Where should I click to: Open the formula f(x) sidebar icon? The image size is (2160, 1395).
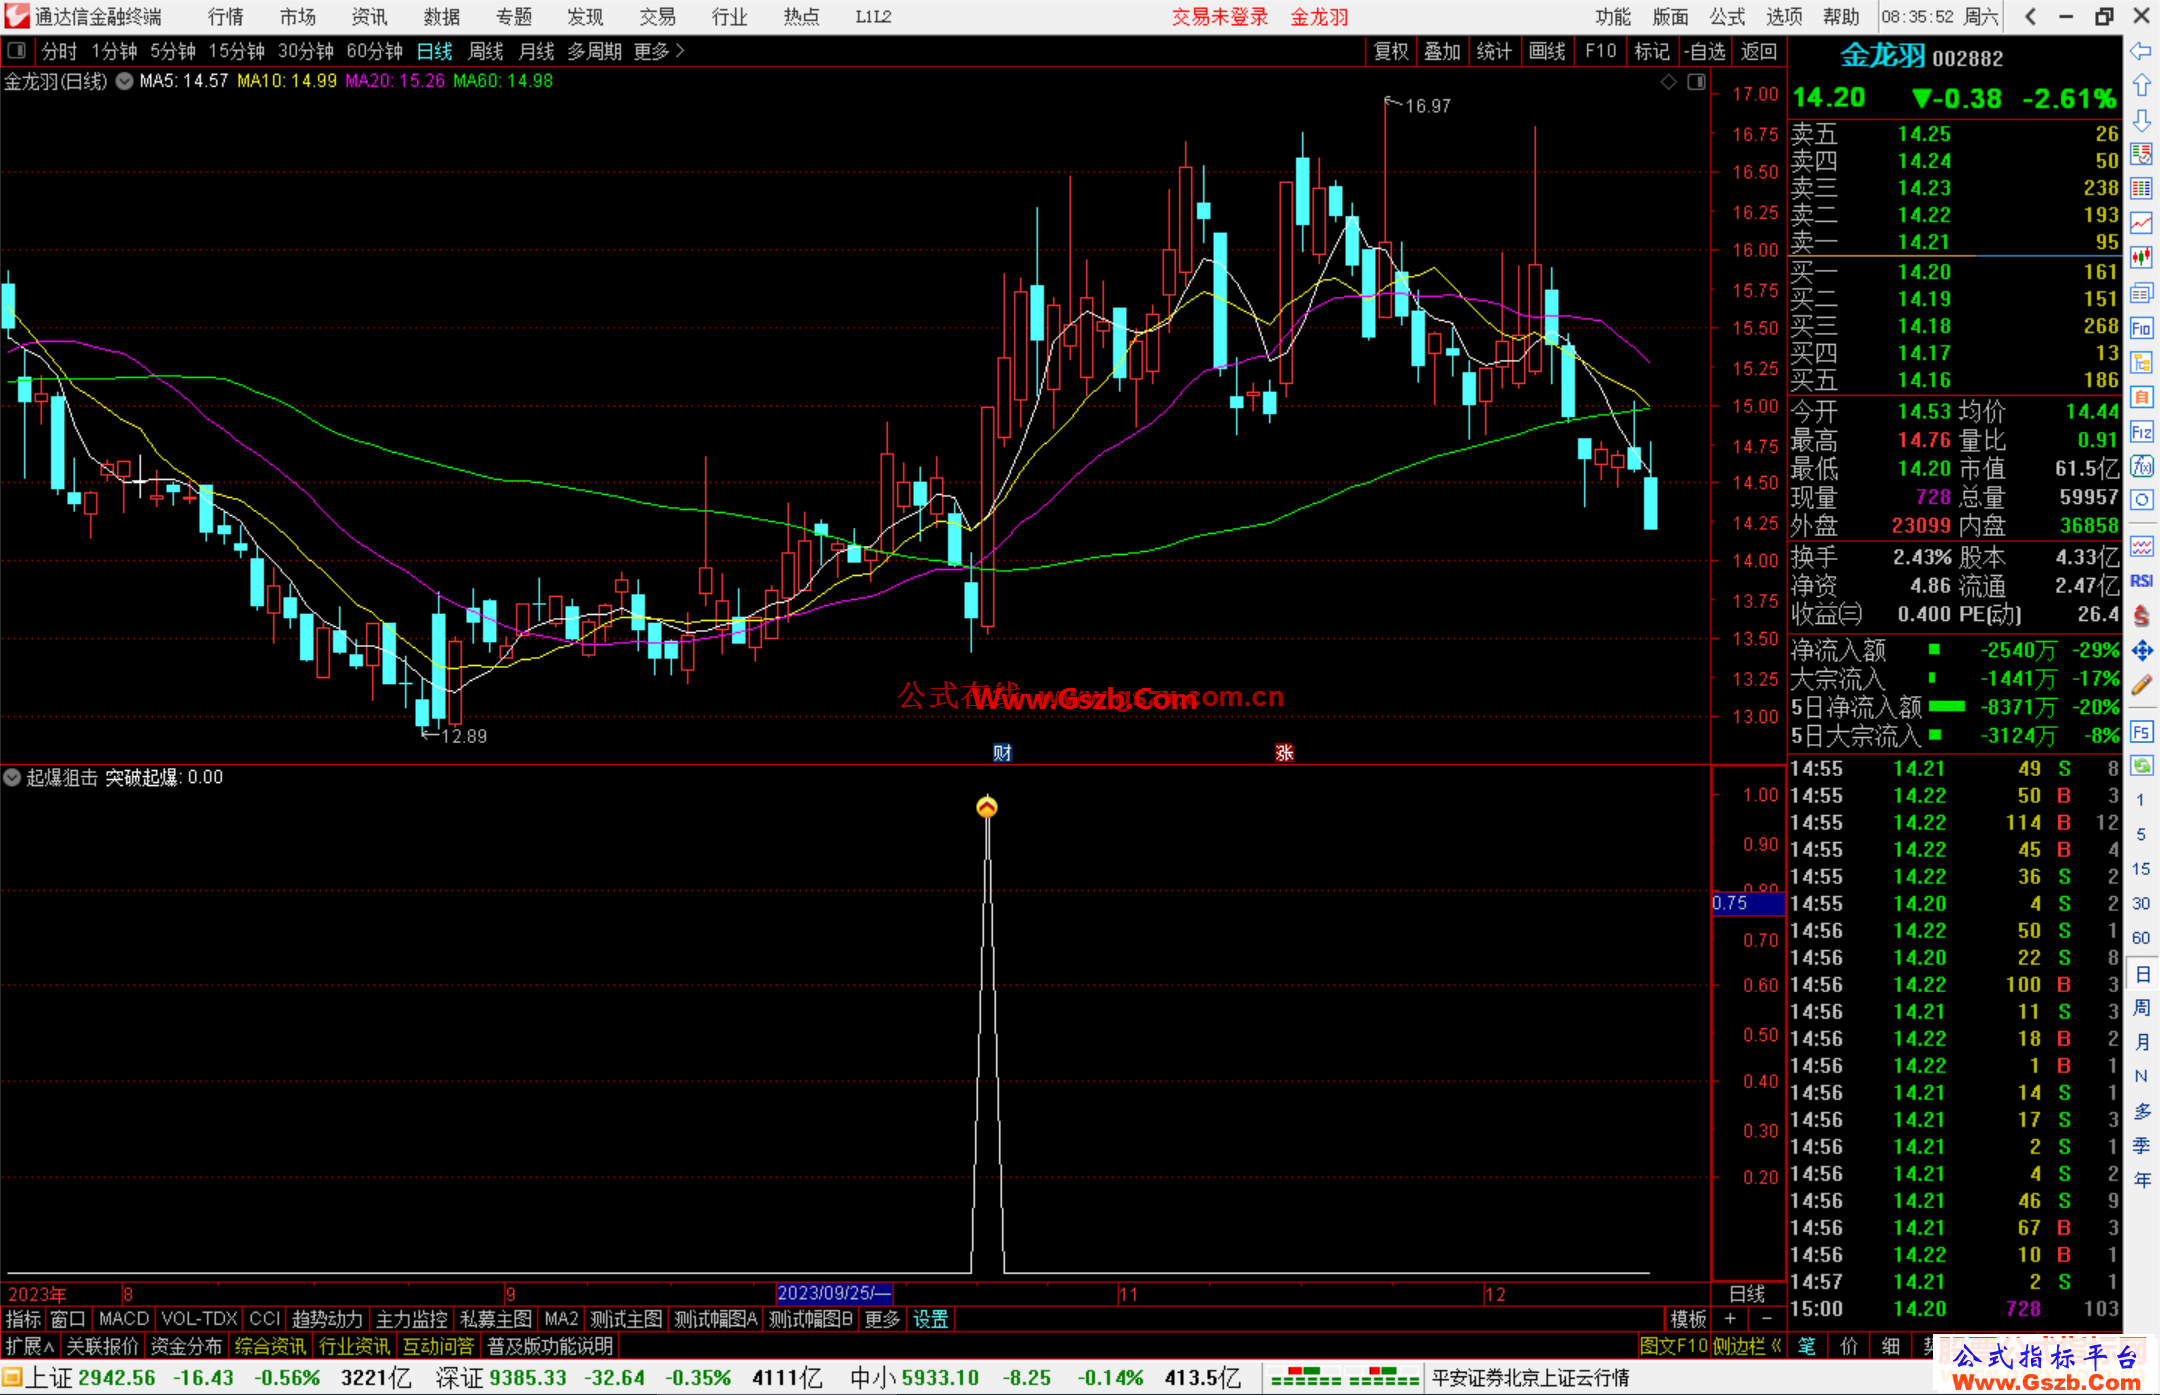click(2141, 466)
